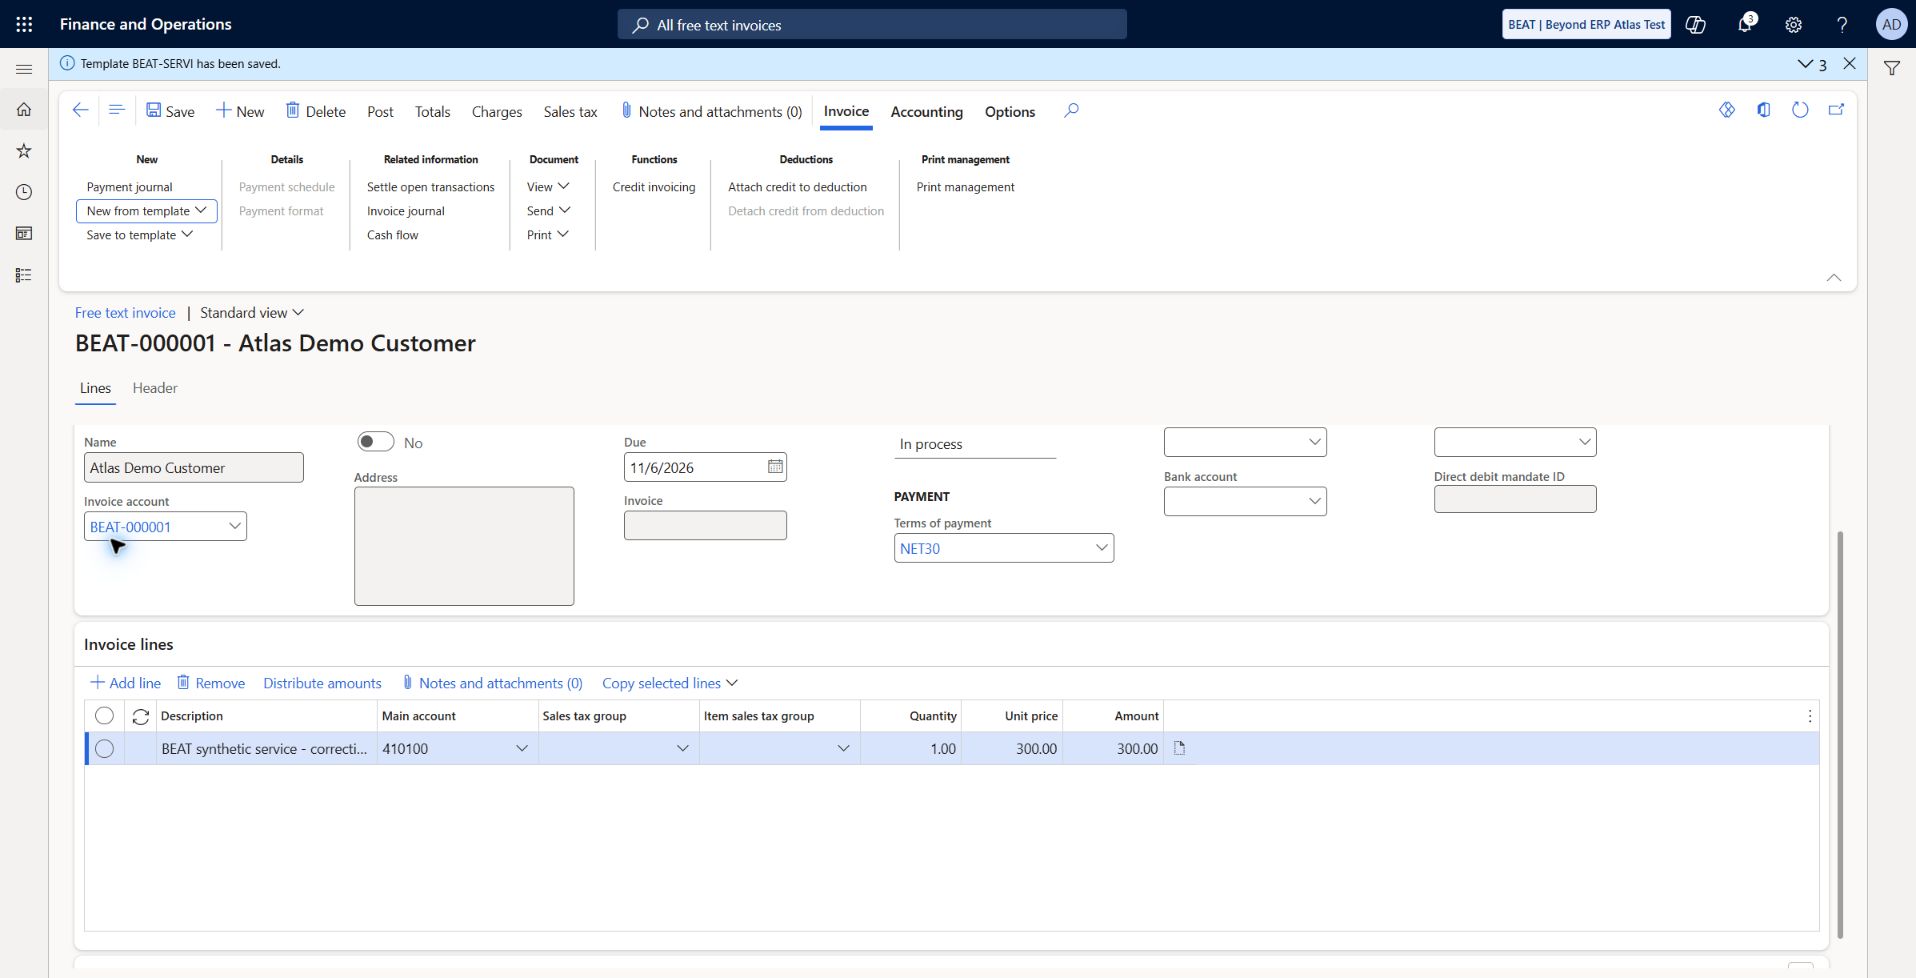The height and width of the screenshot is (978, 1916).
Task: Open the app launcher waffle icon
Action: click(x=24, y=24)
